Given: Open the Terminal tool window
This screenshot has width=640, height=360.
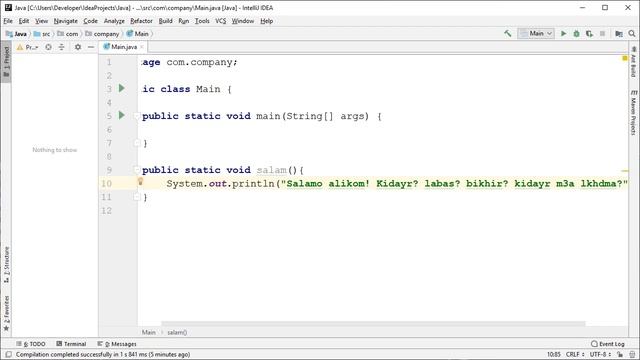Looking at the screenshot, I should coord(71,344).
